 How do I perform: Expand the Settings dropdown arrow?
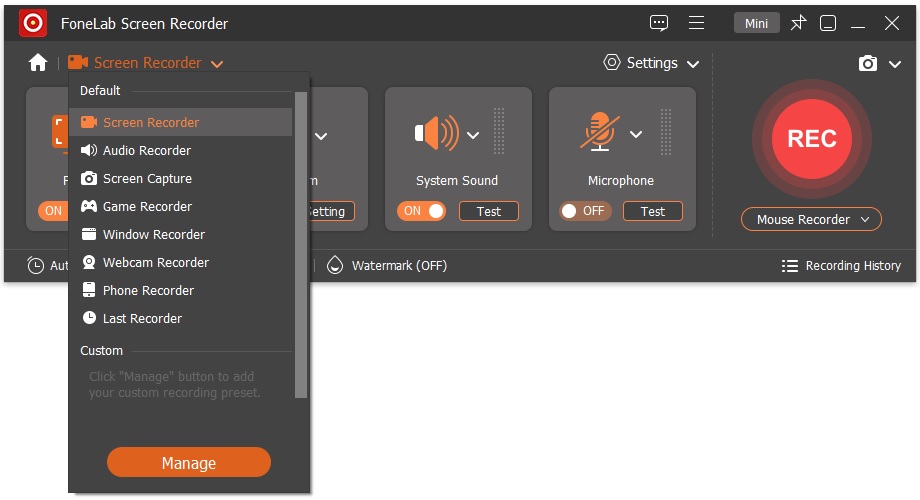693,64
